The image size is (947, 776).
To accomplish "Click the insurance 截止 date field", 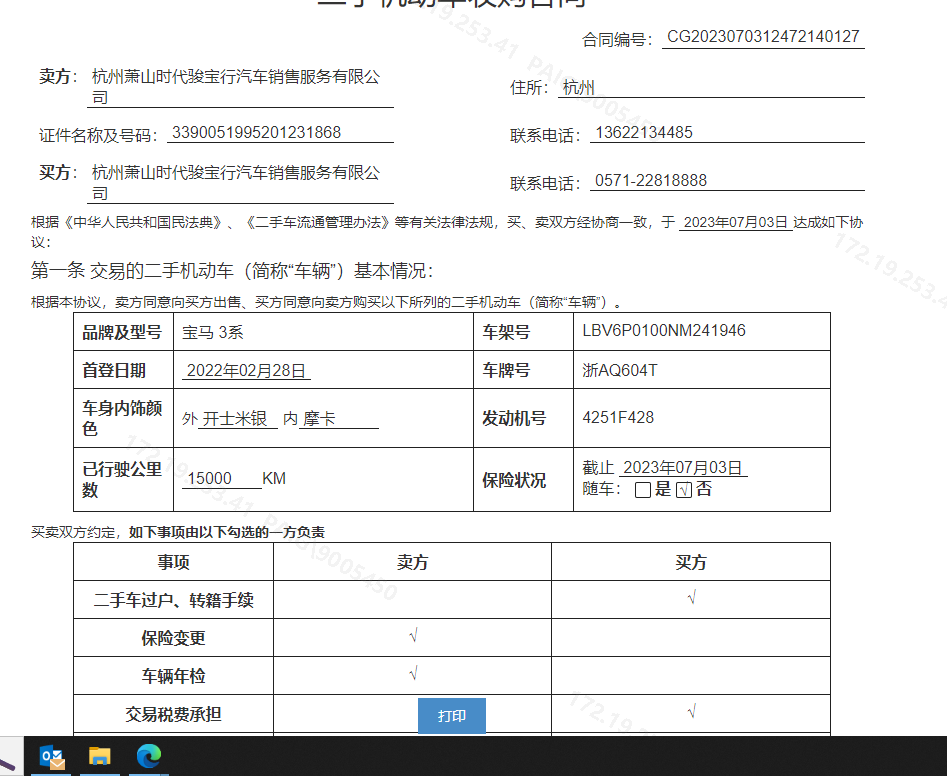I will click(x=683, y=467).
